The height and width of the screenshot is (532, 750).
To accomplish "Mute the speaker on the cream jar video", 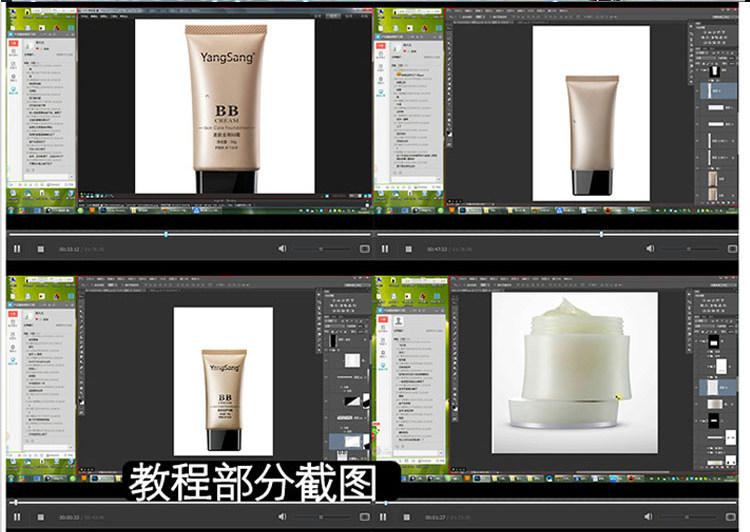I will [x=648, y=516].
